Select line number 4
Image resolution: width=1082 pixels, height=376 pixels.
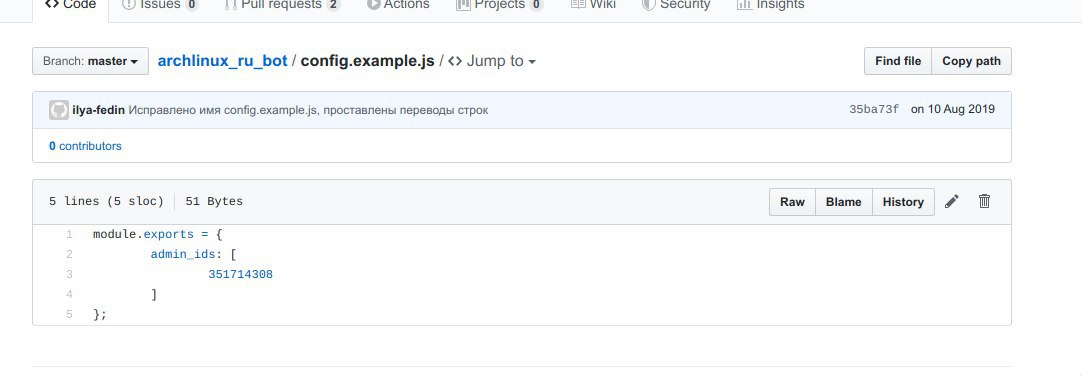click(69, 295)
